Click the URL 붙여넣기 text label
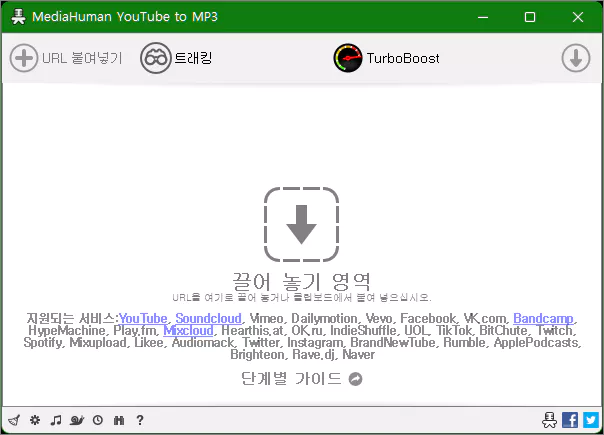This screenshot has width=604, height=435. coord(82,58)
